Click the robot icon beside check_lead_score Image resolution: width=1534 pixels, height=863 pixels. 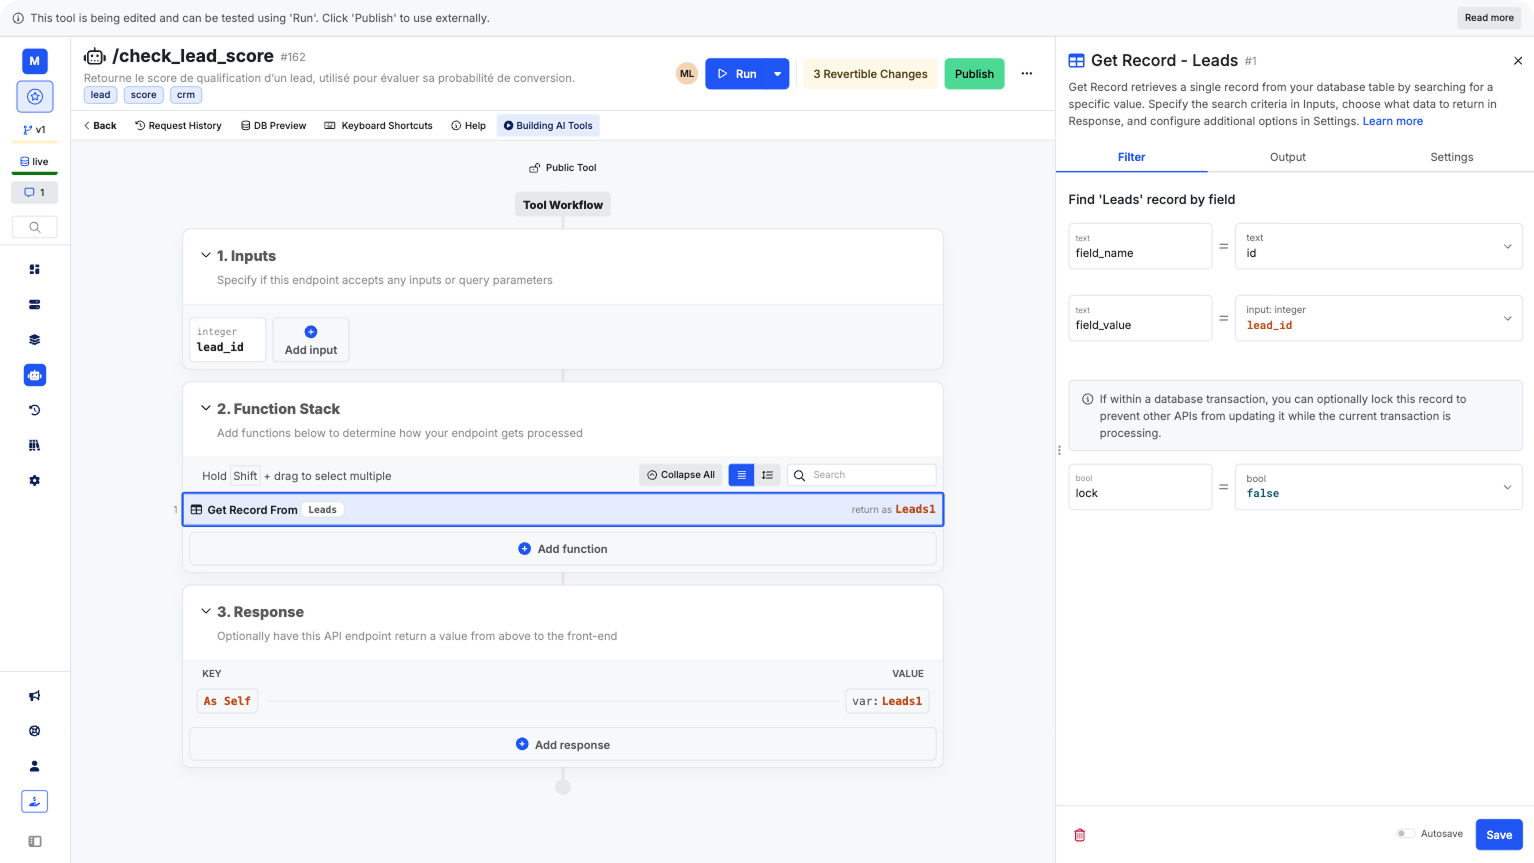coord(95,57)
